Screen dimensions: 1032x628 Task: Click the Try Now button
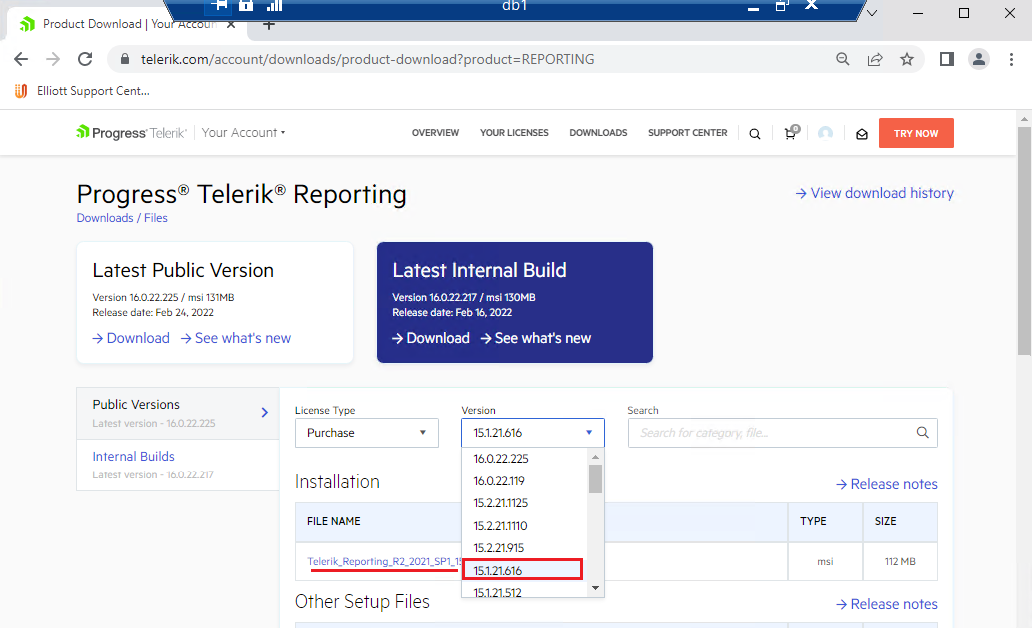tap(916, 133)
